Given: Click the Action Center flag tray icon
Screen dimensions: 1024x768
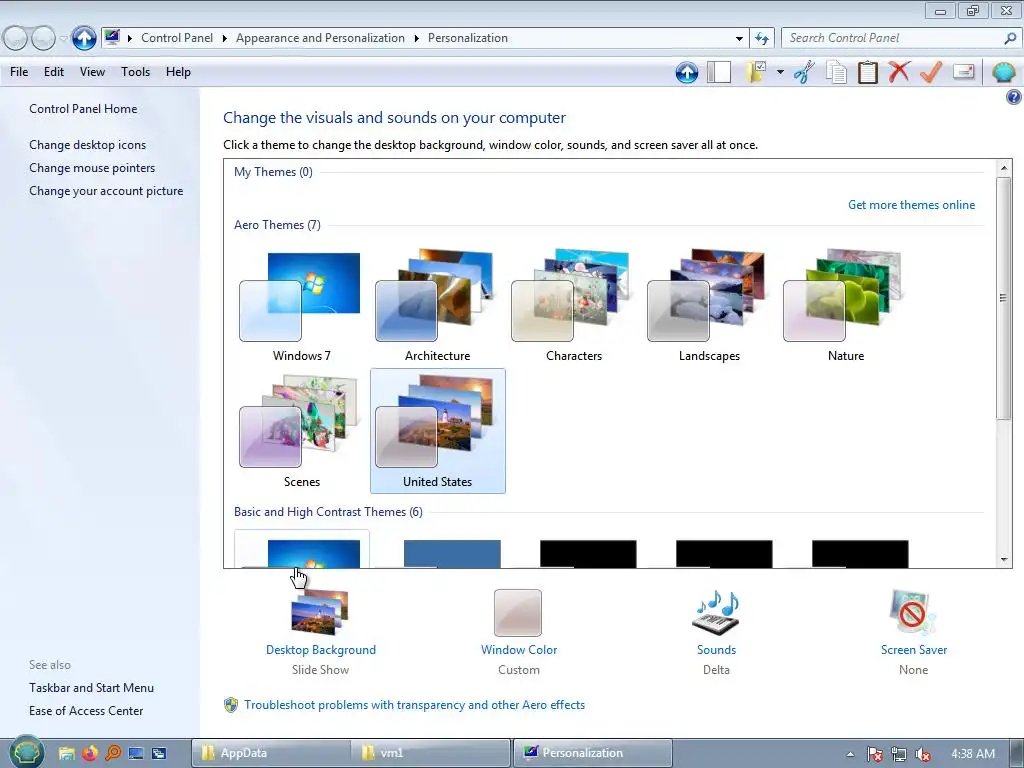Looking at the screenshot, I should 874,754.
